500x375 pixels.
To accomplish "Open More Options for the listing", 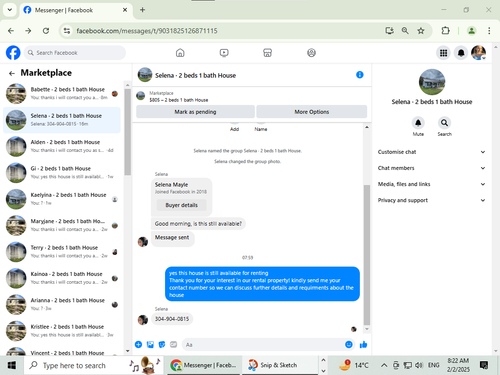I will pyautogui.click(x=312, y=112).
